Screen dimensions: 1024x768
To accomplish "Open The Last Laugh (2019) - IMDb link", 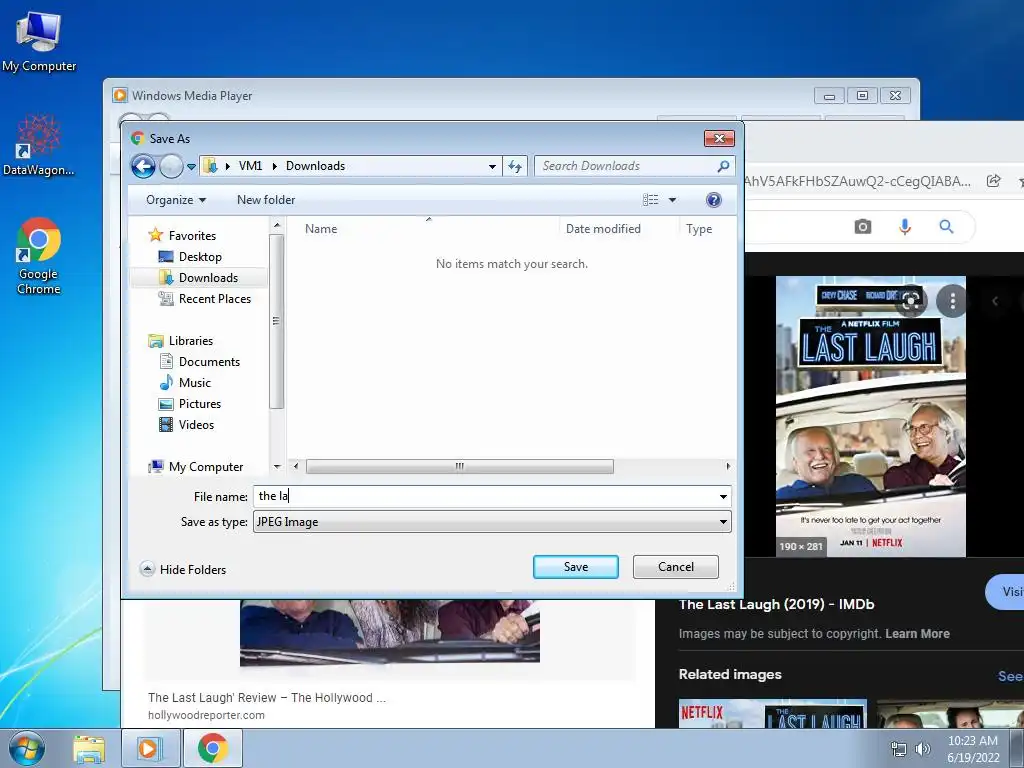I will tap(776, 604).
